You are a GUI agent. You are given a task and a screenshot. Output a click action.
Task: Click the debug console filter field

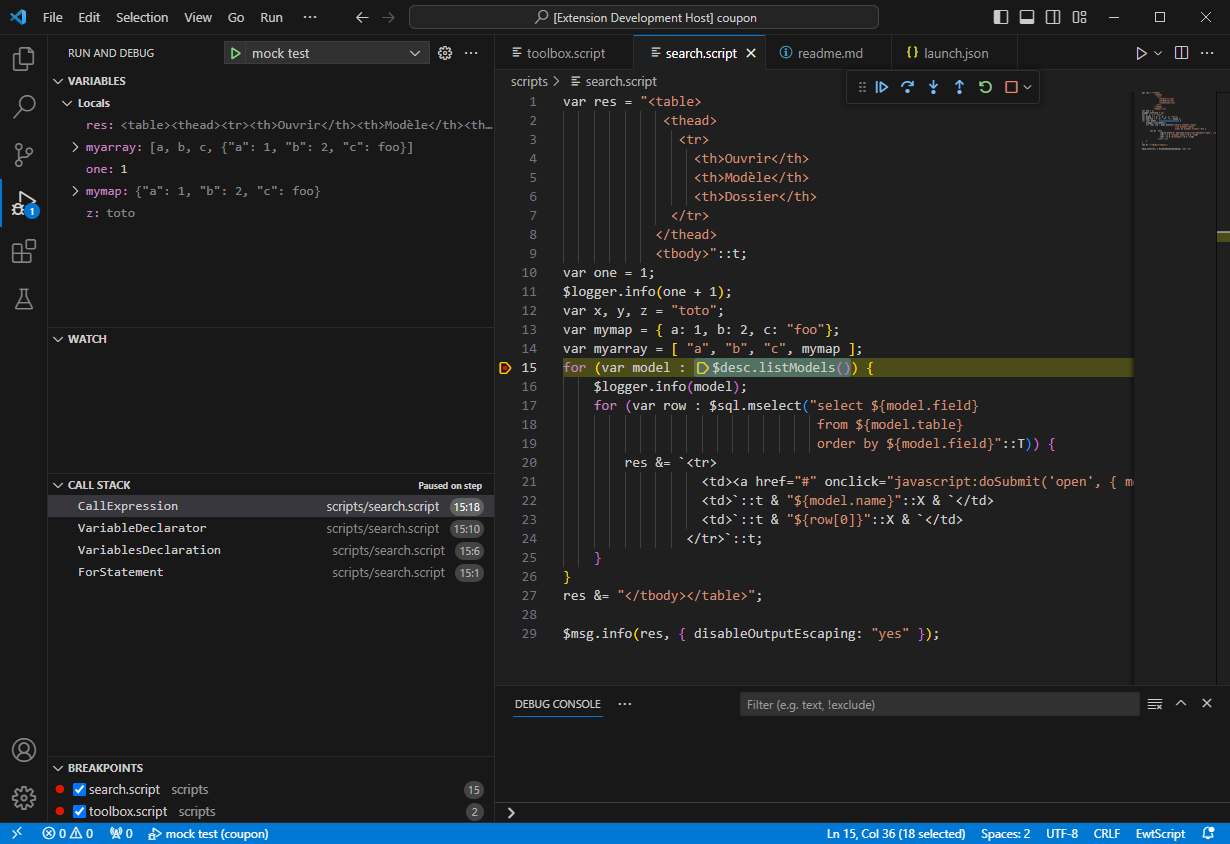939,704
